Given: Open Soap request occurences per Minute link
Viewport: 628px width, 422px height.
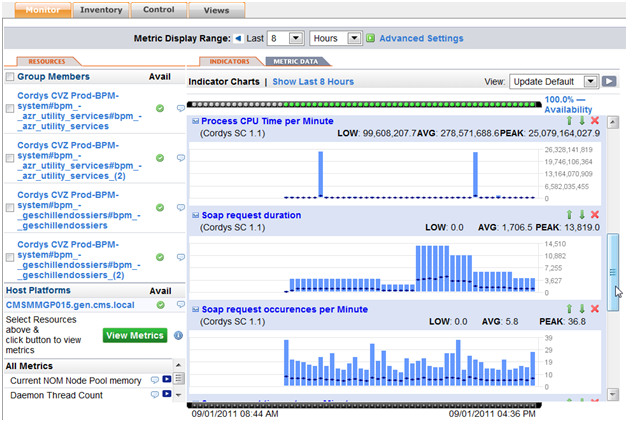Looking at the screenshot, I should [285, 309].
